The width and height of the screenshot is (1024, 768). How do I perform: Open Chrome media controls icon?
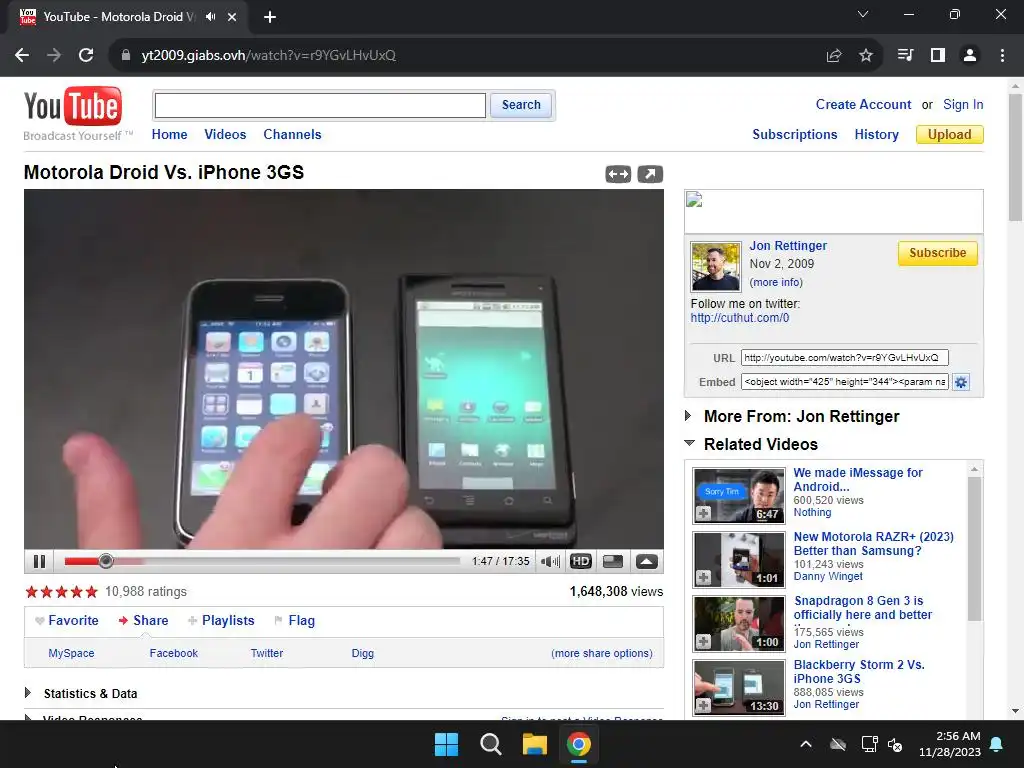pos(905,56)
